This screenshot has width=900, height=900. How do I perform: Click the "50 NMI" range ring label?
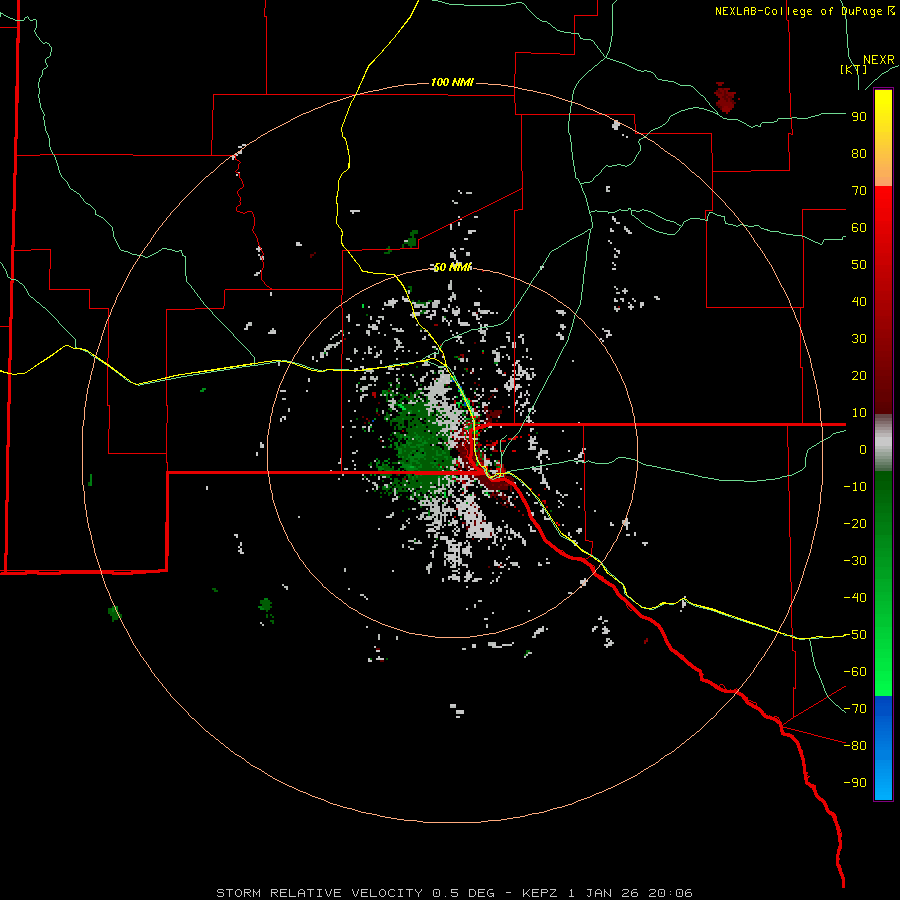click(x=452, y=267)
